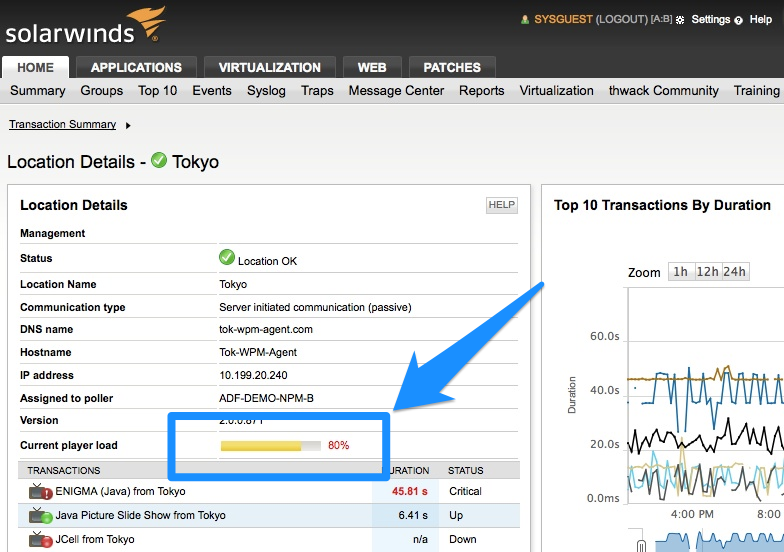Open the VIRTUALIZATION tab
This screenshot has height=552, width=784.
coord(270,67)
